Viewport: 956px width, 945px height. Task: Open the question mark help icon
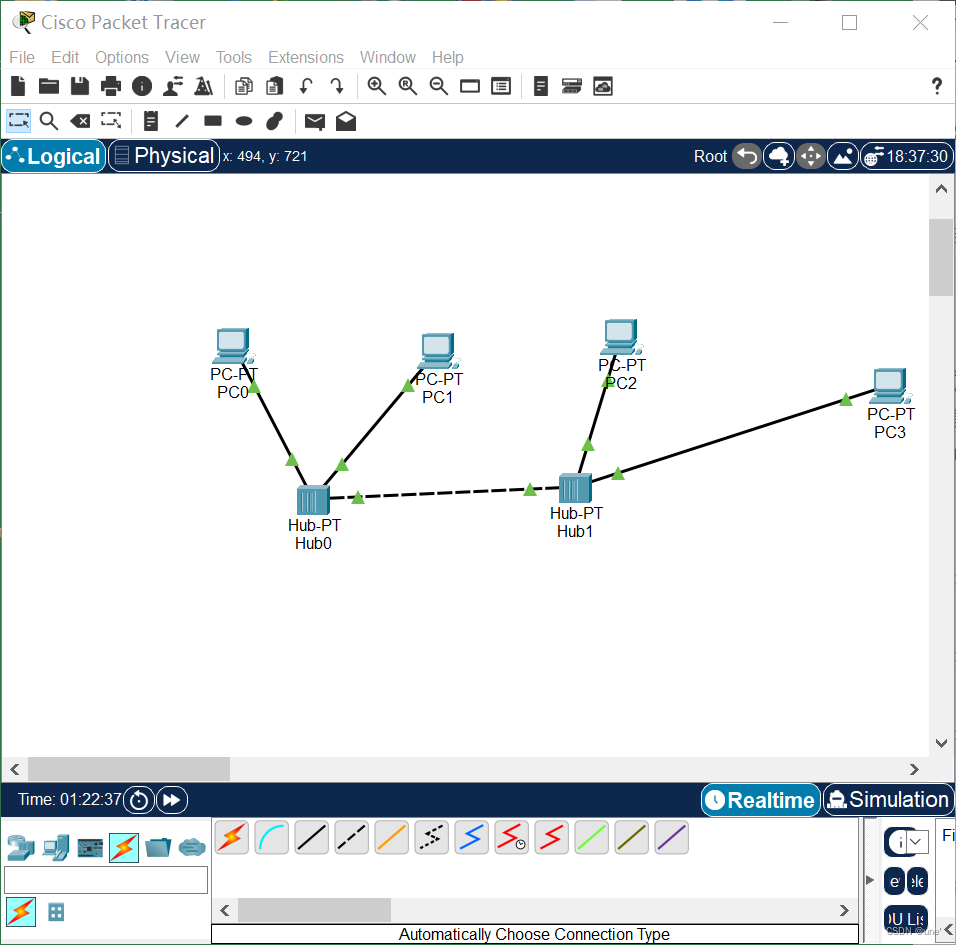[x=937, y=86]
